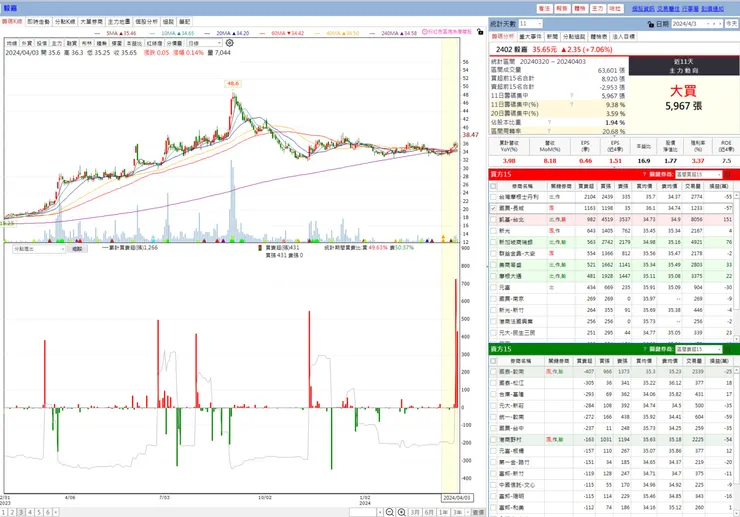Open the 行事曆 link
740x517 pixels.
690,8
